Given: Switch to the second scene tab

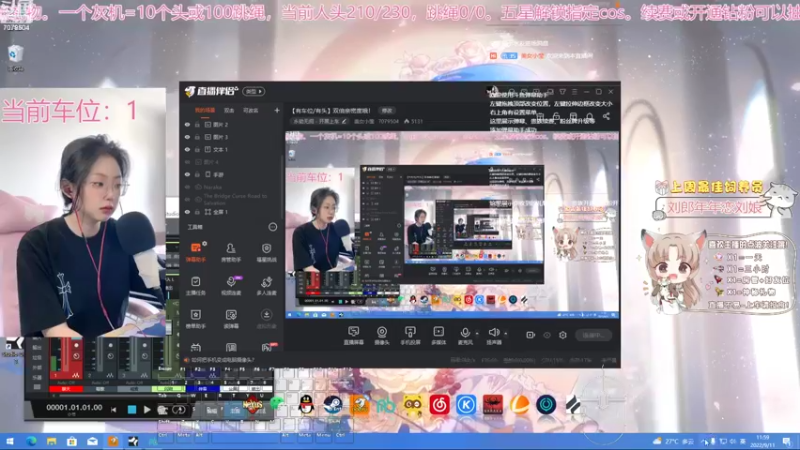Looking at the screenshot, I should 229,110.
